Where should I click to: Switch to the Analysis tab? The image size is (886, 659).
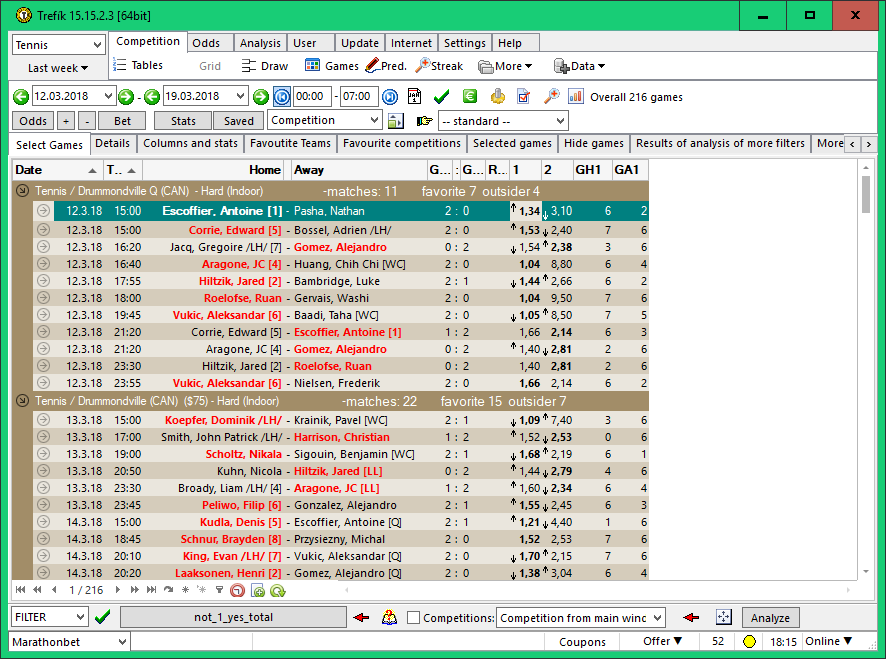pos(260,43)
